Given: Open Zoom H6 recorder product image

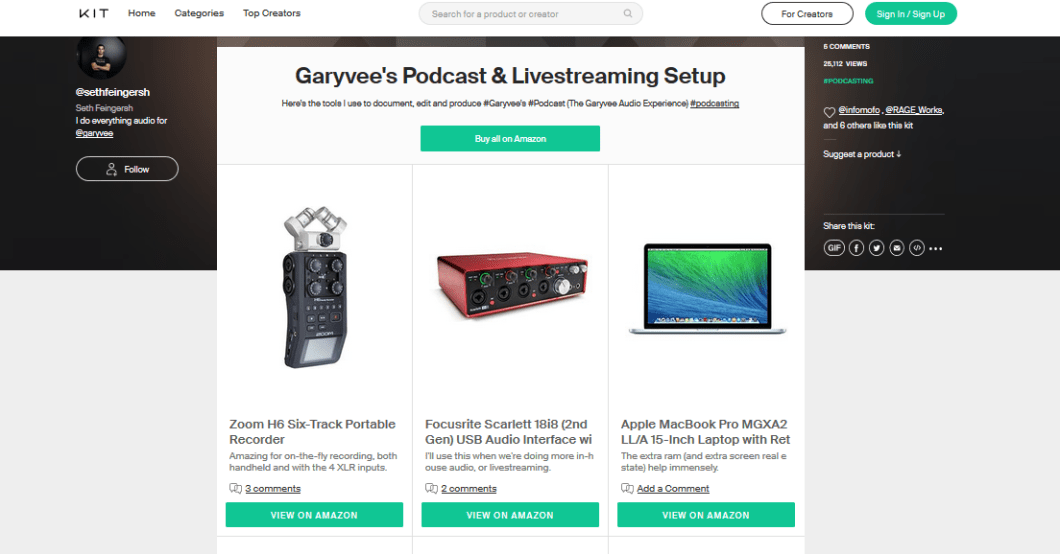Looking at the screenshot, I should pyautogui.click(x=314, y=287).
